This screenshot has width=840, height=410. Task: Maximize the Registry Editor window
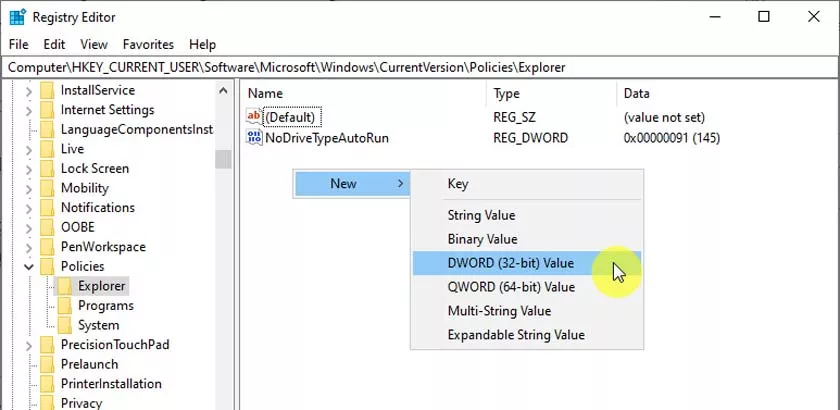click(764, 17)
